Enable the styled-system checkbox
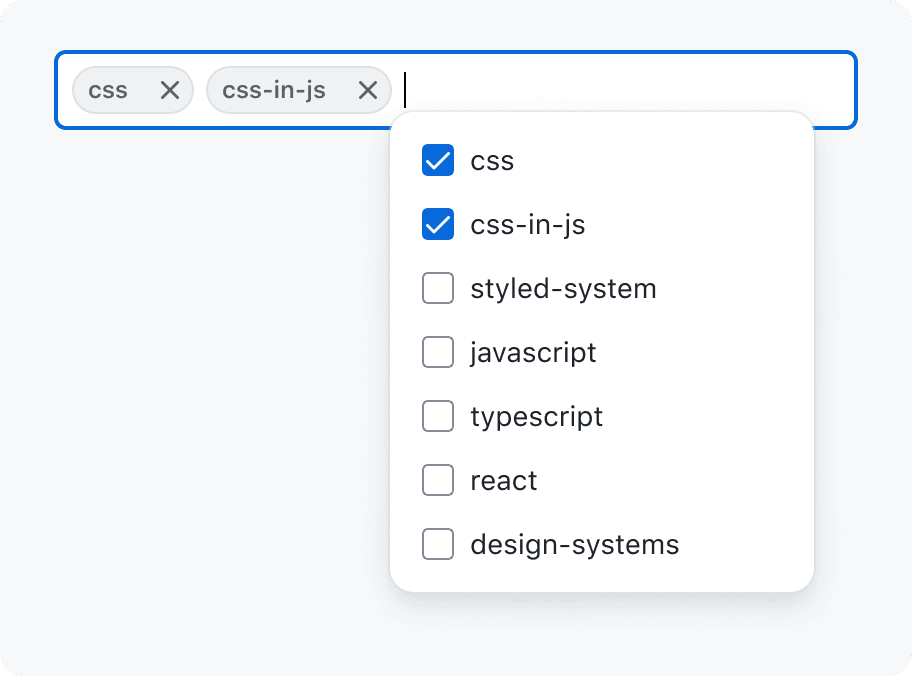Image resolution: width=912 pixels, height=676 pixels. click(438, 289)
